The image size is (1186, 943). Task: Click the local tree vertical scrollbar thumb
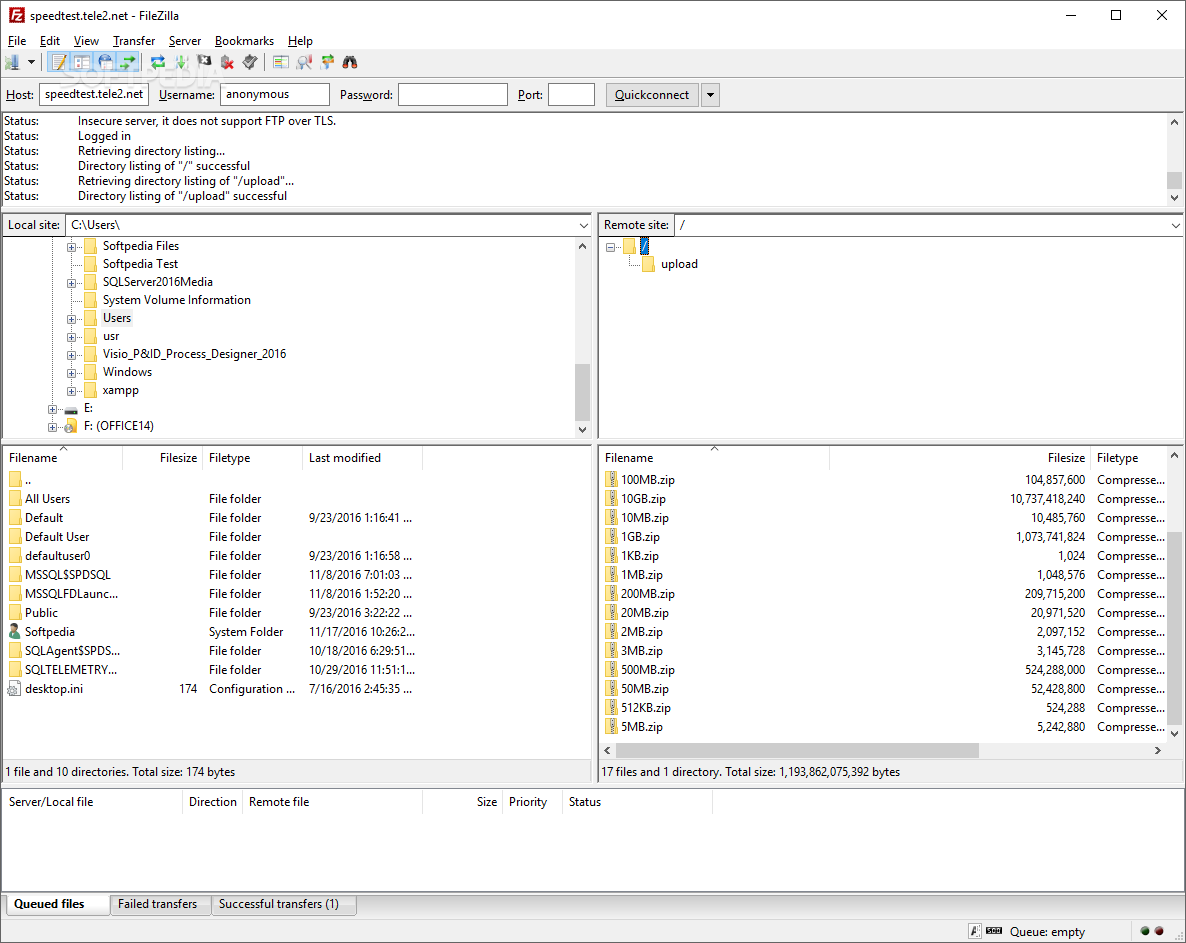(x=582, y=392)
